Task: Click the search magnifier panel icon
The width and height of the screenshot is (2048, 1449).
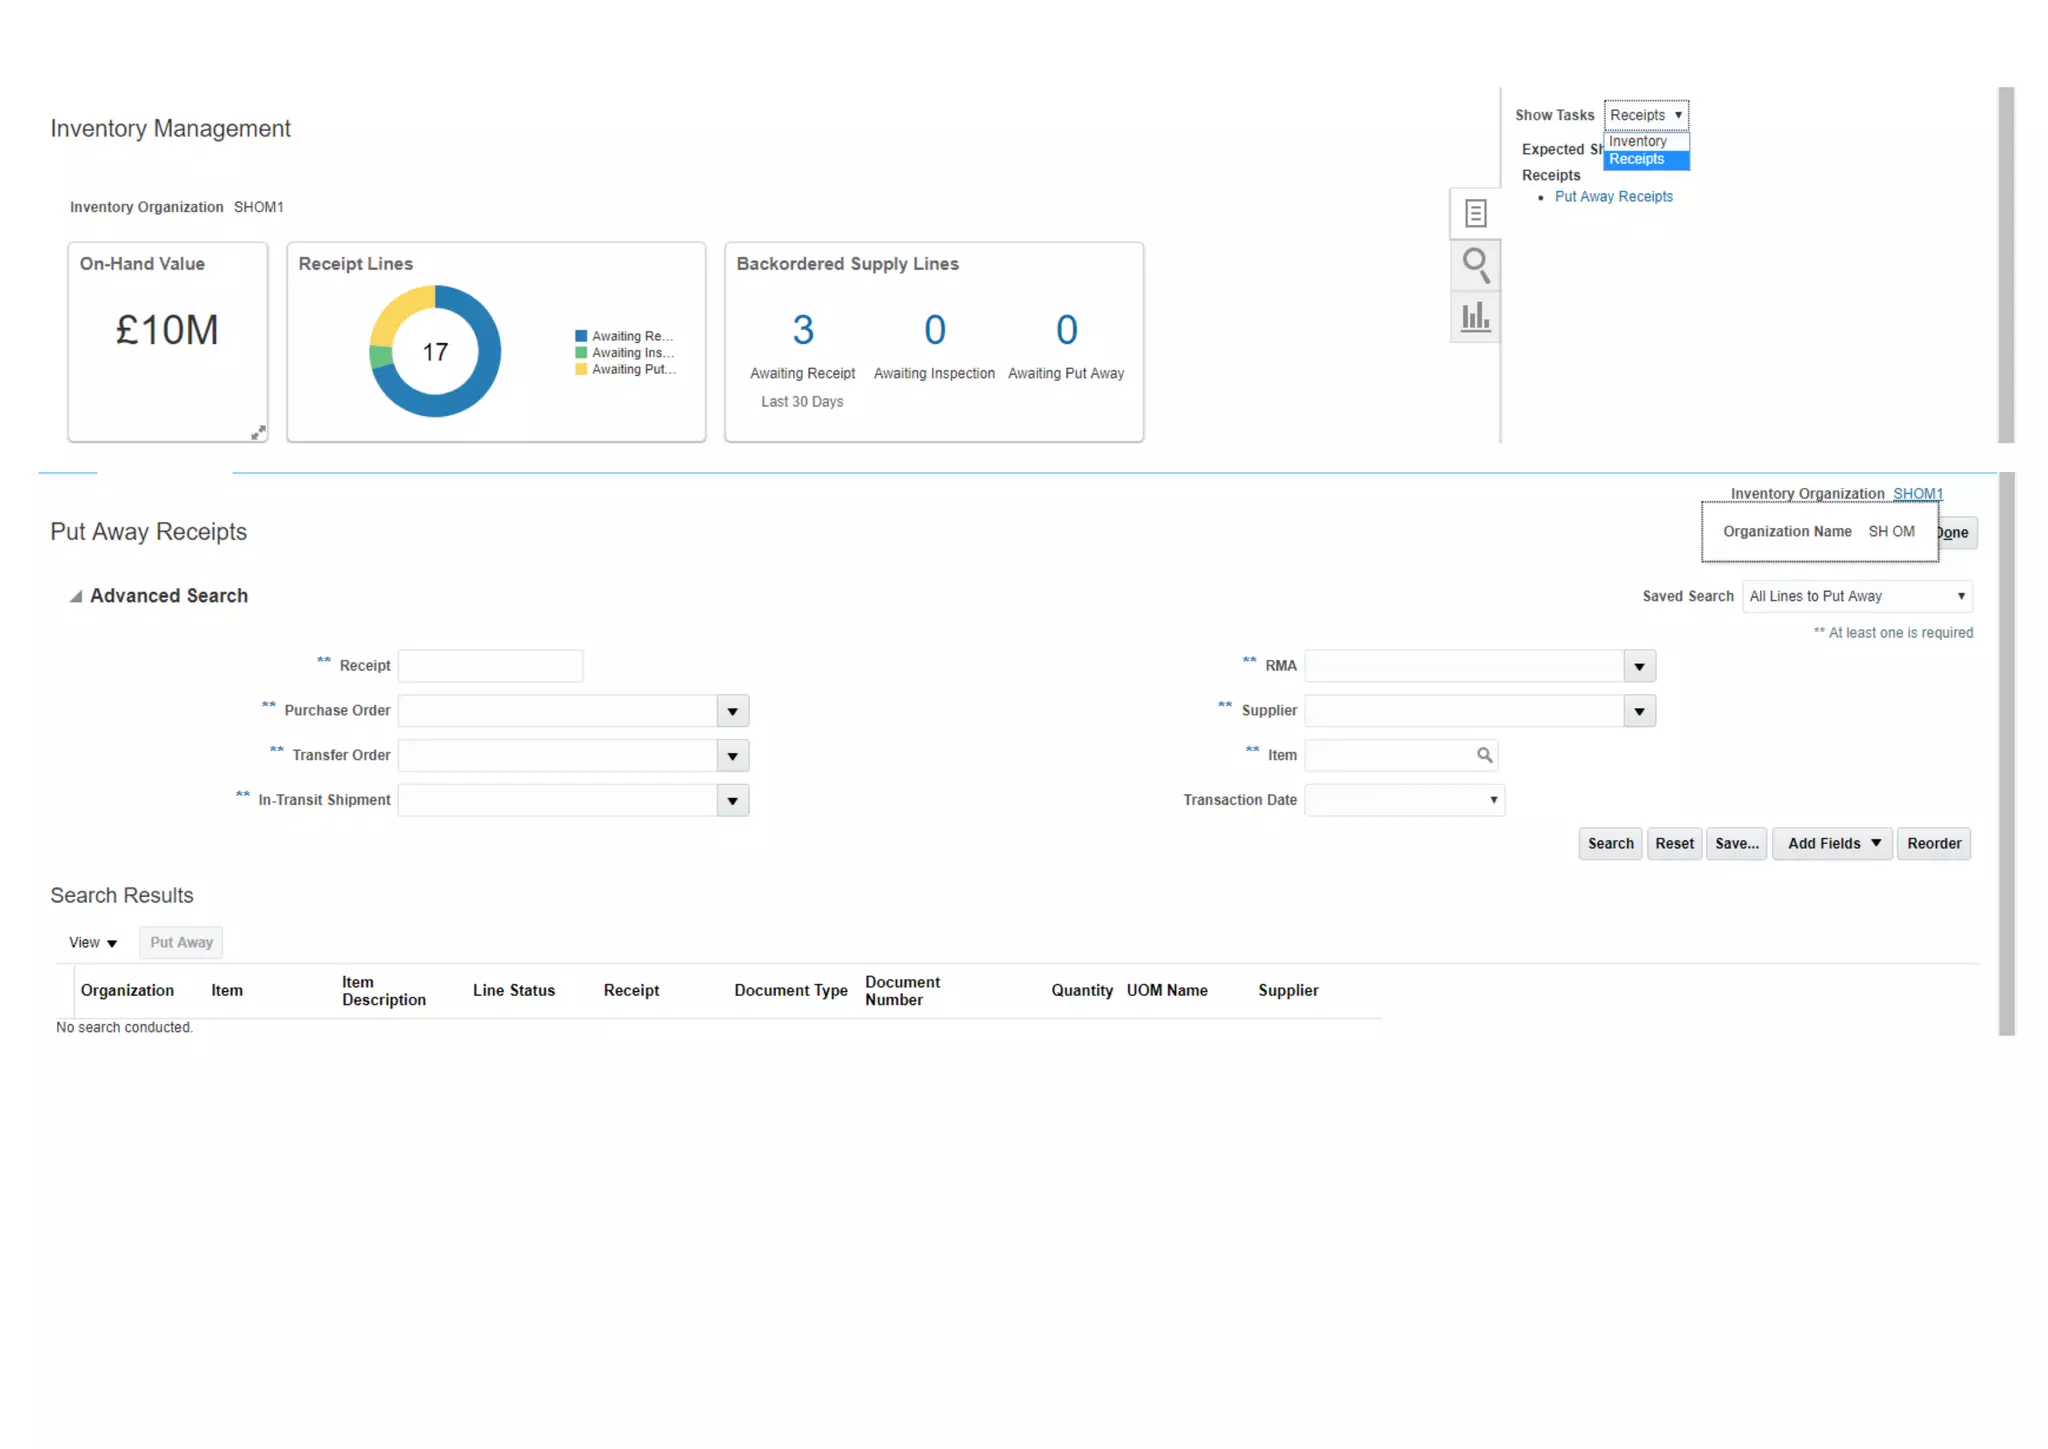Action: [1475, 265]
